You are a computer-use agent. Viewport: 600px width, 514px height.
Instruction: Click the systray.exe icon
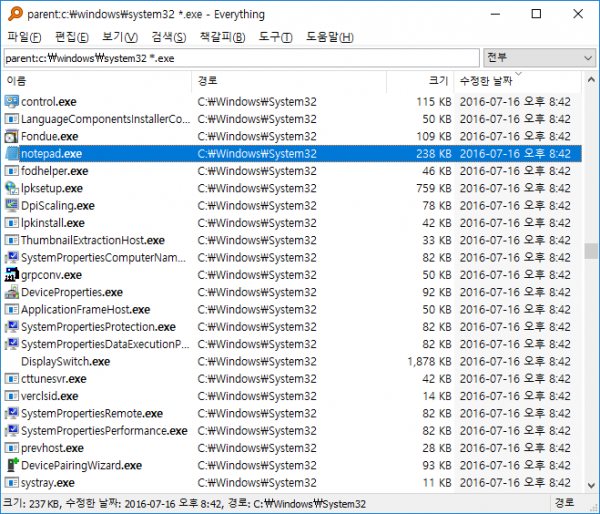(x=11, y=483)
